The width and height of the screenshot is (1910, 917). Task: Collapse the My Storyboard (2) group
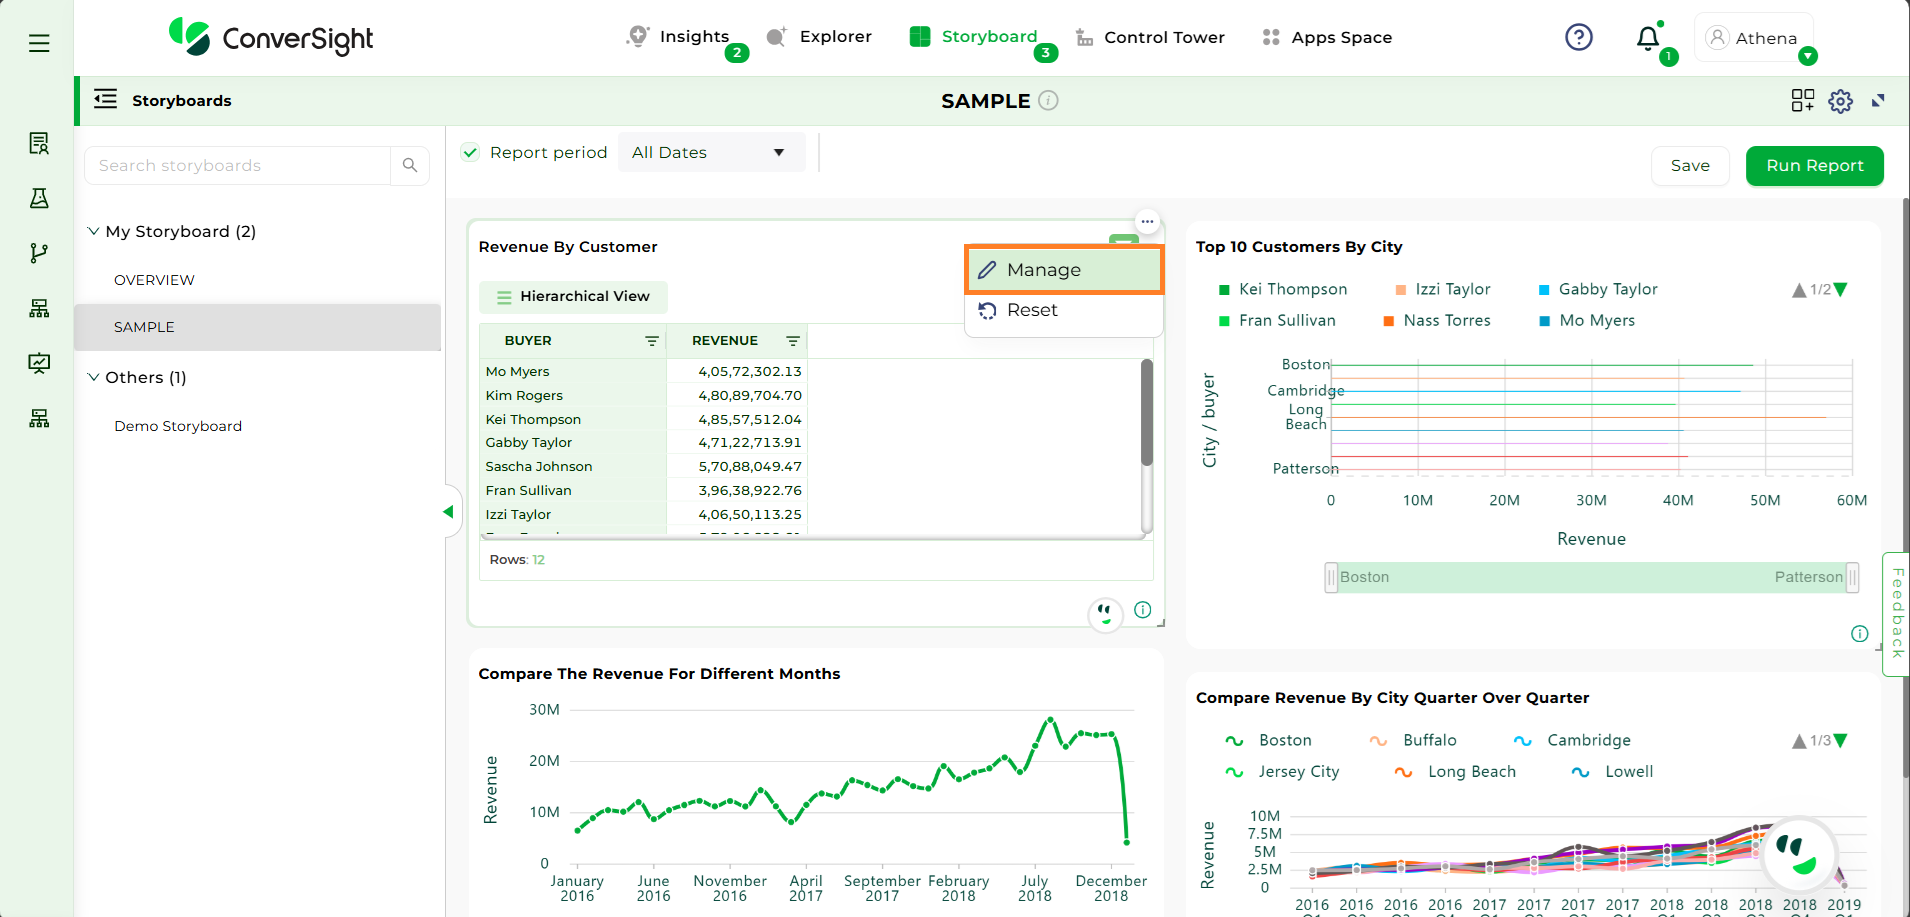point(94,231)
